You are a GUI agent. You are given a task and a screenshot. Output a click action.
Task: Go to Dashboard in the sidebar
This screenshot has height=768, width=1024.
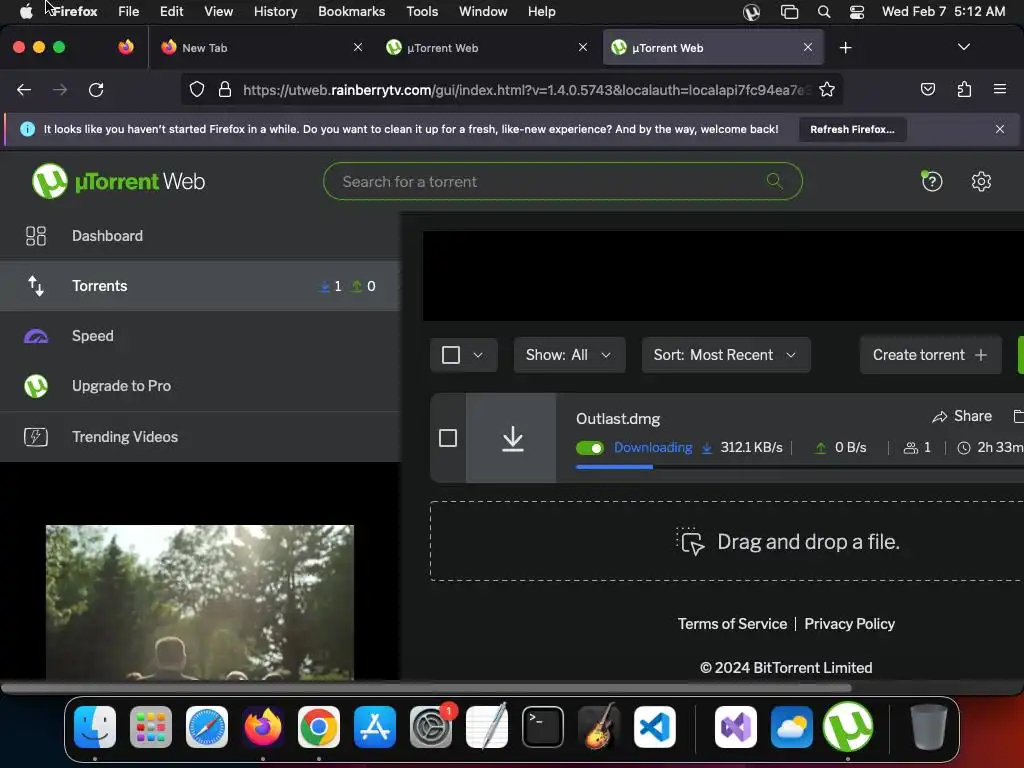200,236
